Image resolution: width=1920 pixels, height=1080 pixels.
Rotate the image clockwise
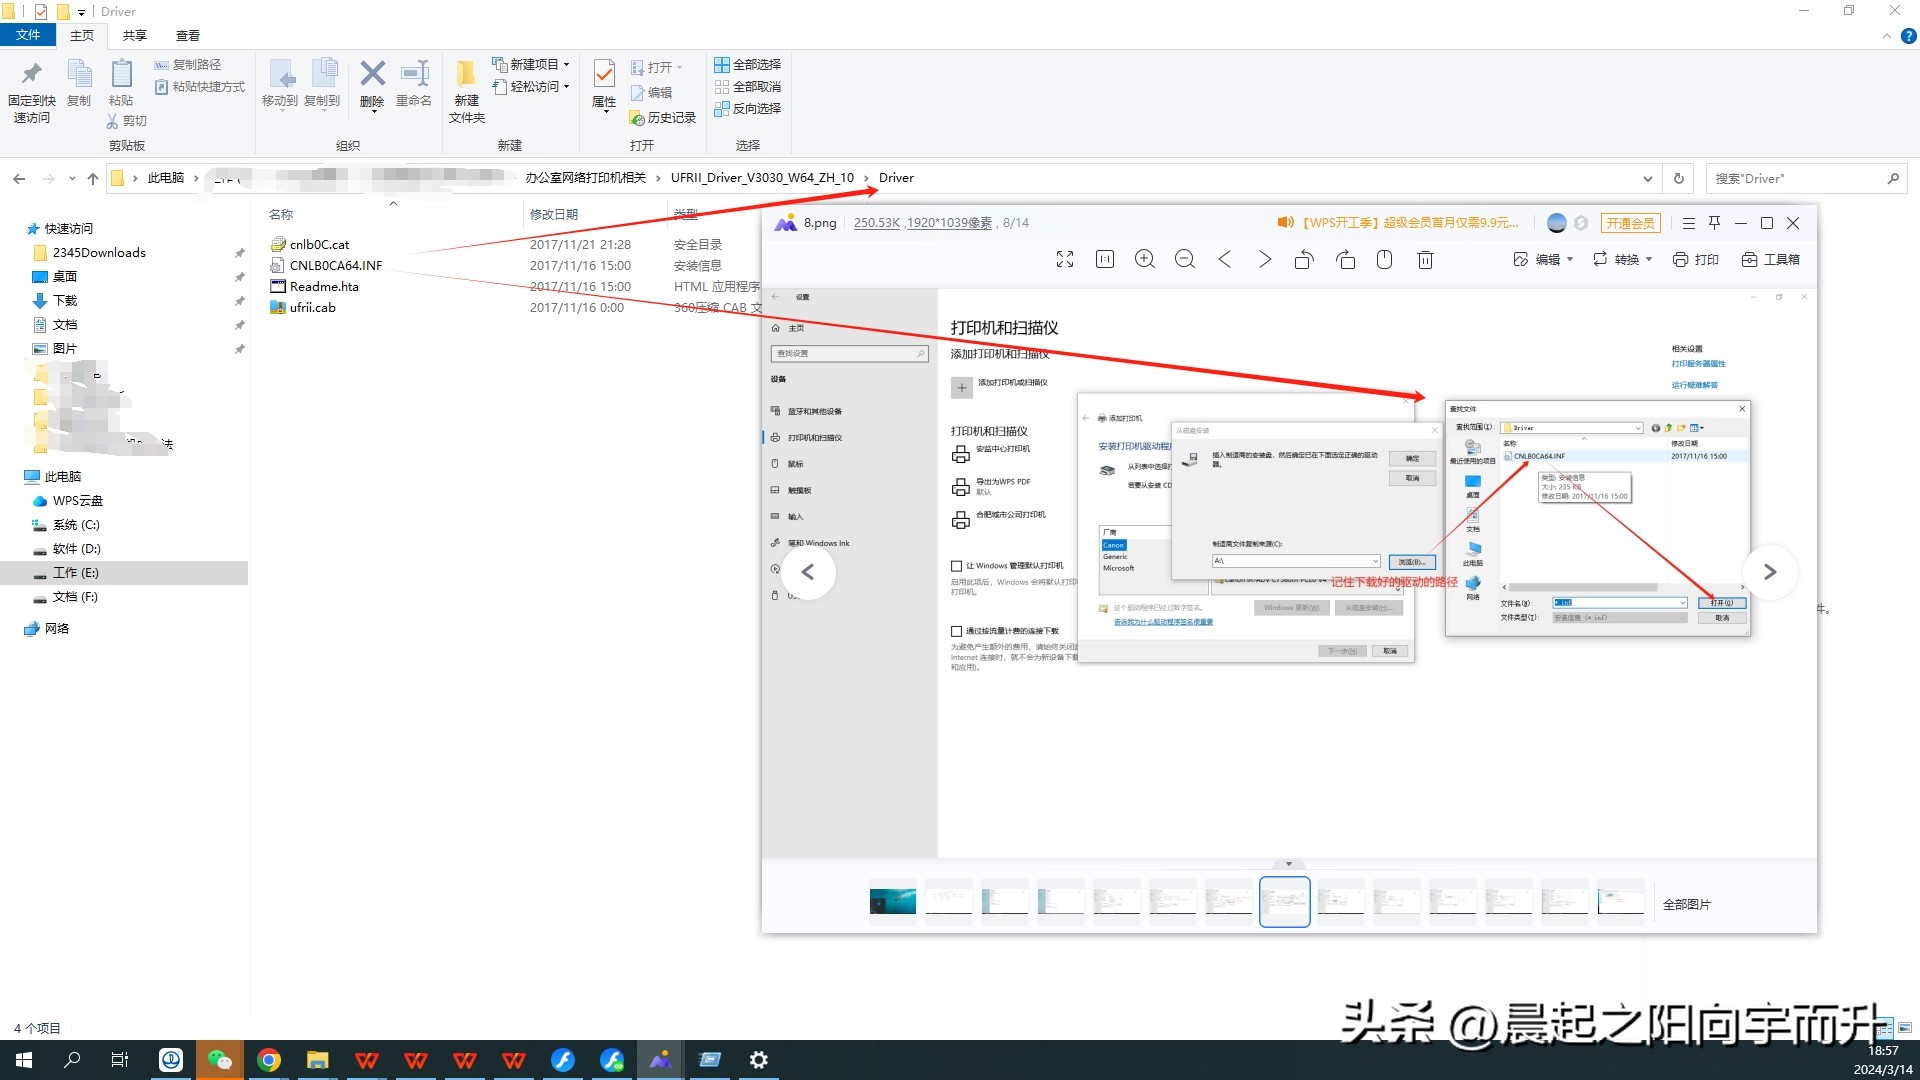tap(1346, 260)
